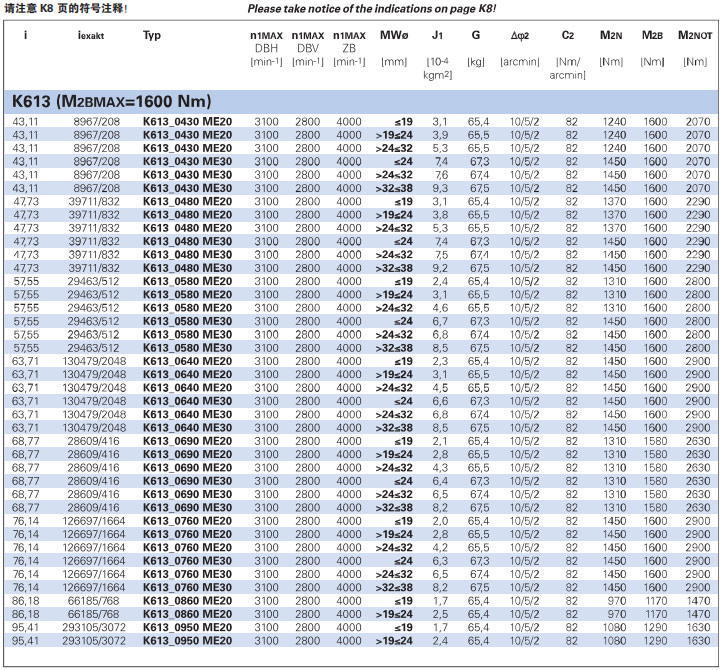Select the 'C2' column header

click(x=568, y=35)
